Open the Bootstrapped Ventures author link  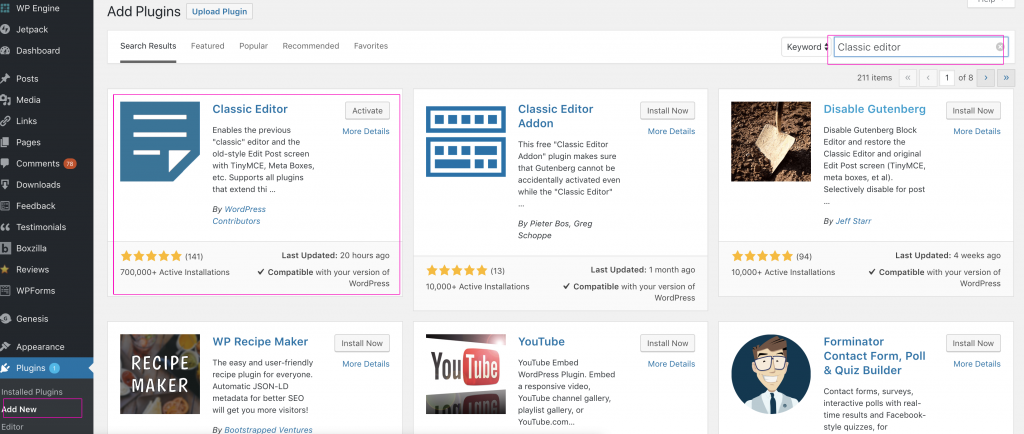[x=268, y=430]
